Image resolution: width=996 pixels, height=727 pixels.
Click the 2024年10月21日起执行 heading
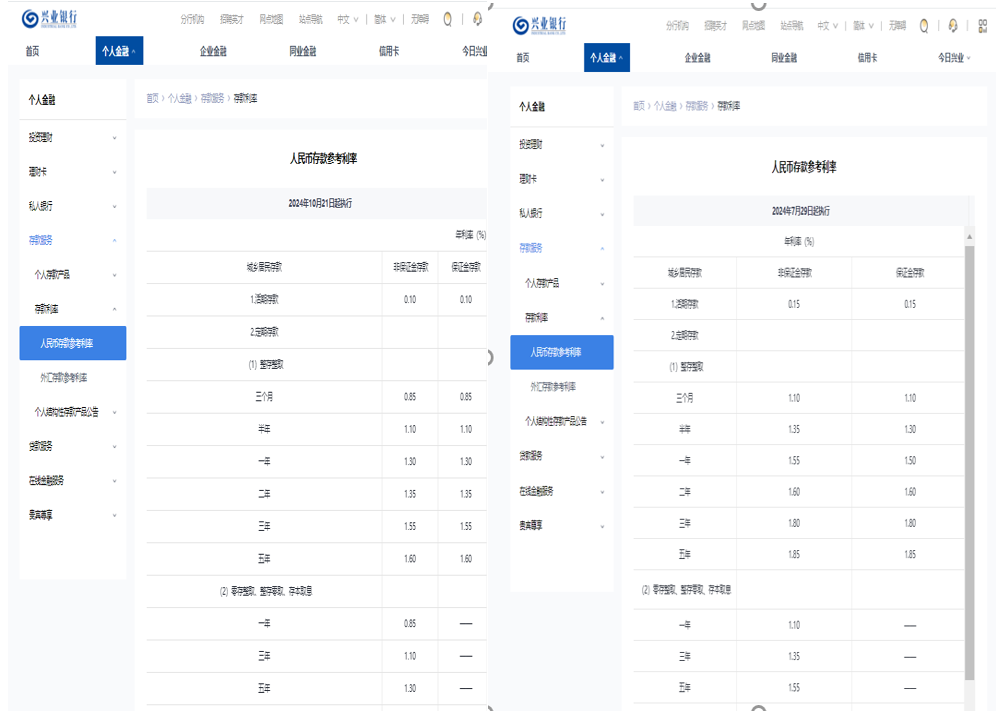click(x=320, y=204)
